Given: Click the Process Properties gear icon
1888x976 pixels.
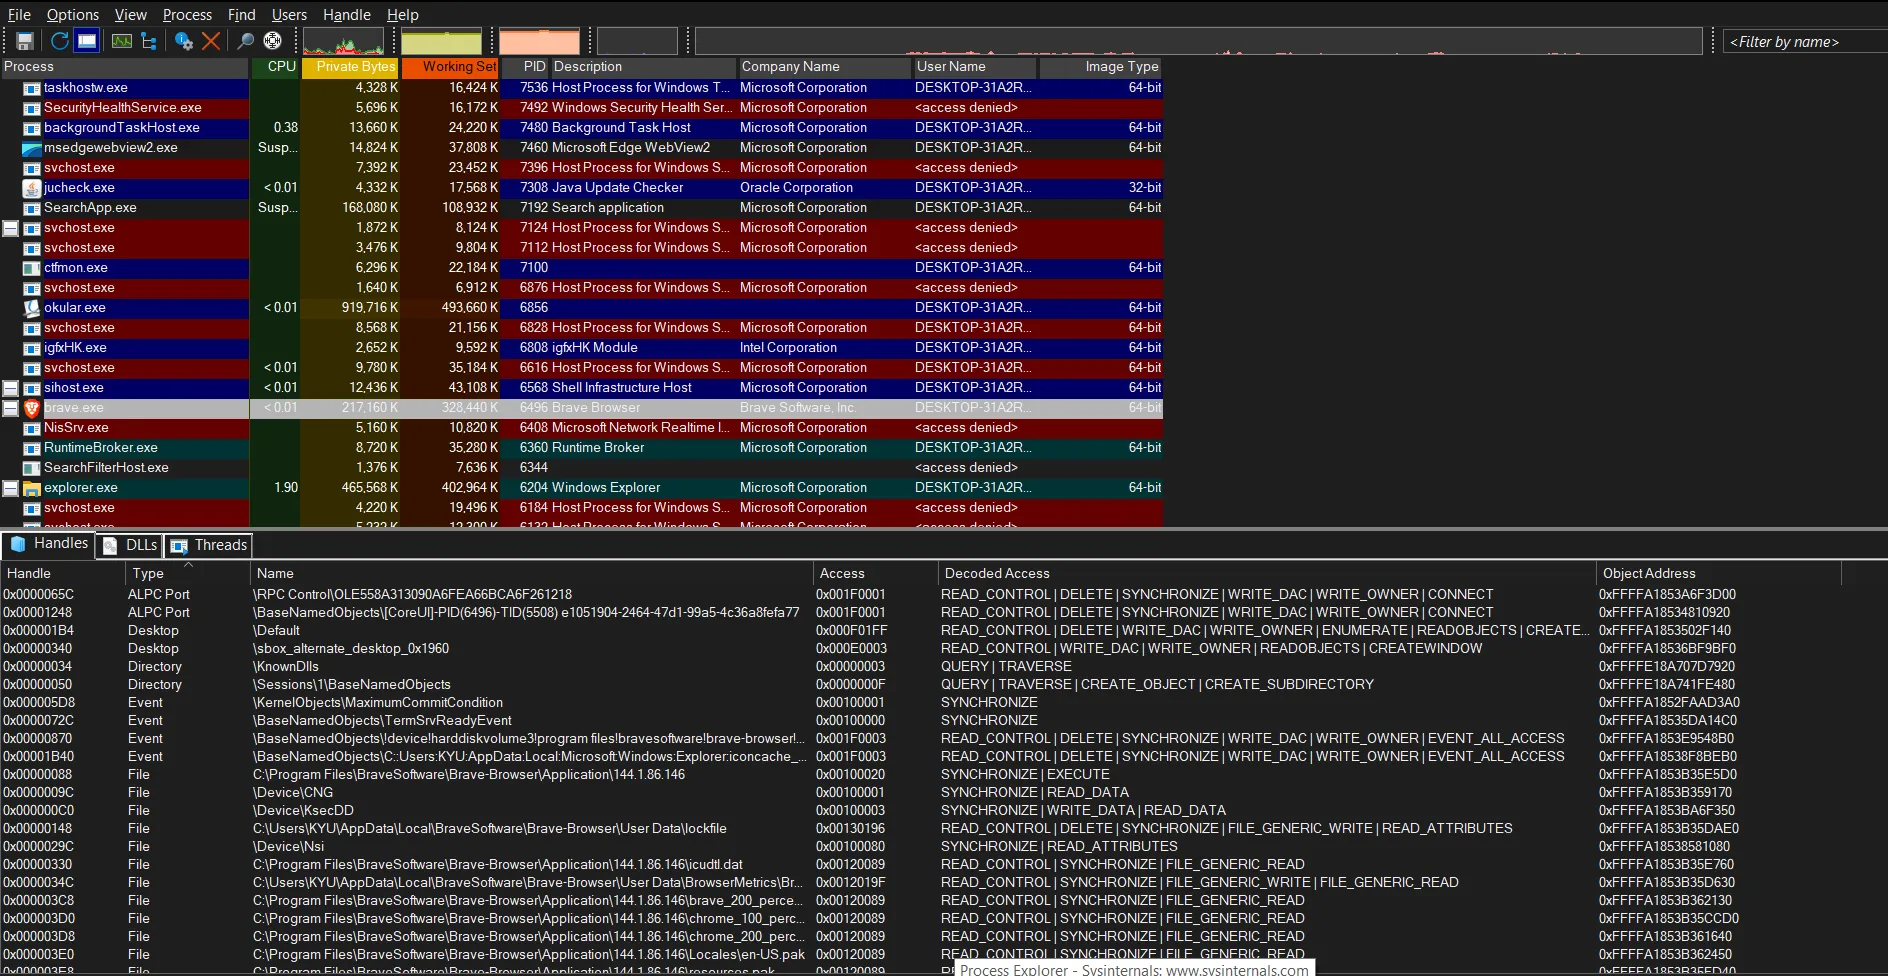Looking at the screenshot, I should [184, 41].
